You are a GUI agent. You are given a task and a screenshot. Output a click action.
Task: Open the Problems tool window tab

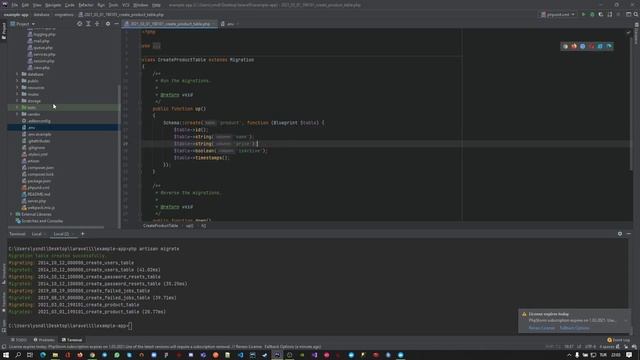(x=44, y=340)
